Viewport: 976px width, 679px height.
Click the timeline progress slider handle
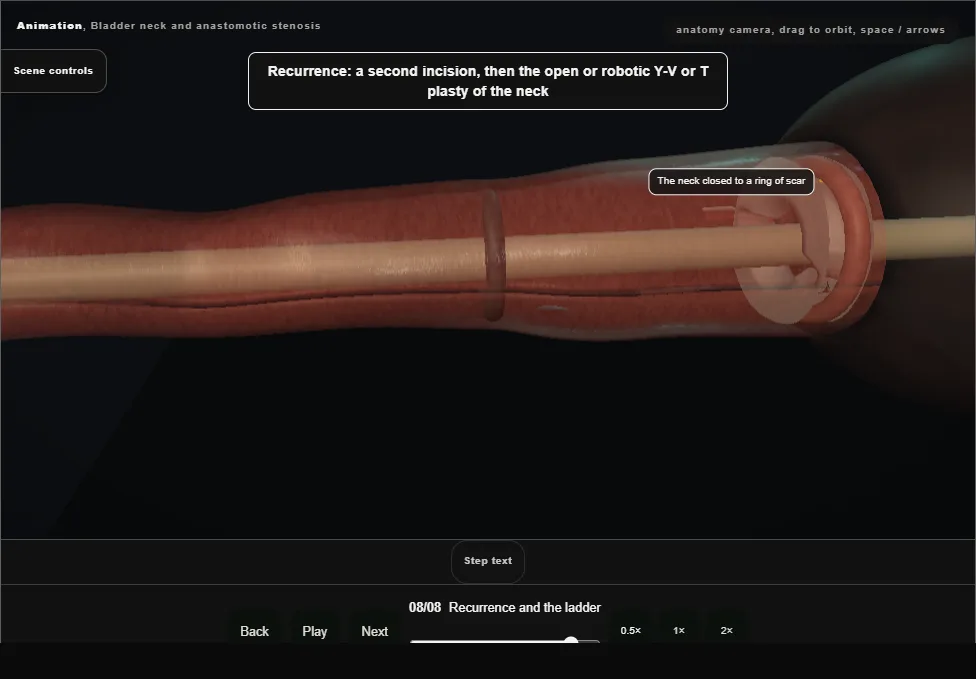pos(571,640)
